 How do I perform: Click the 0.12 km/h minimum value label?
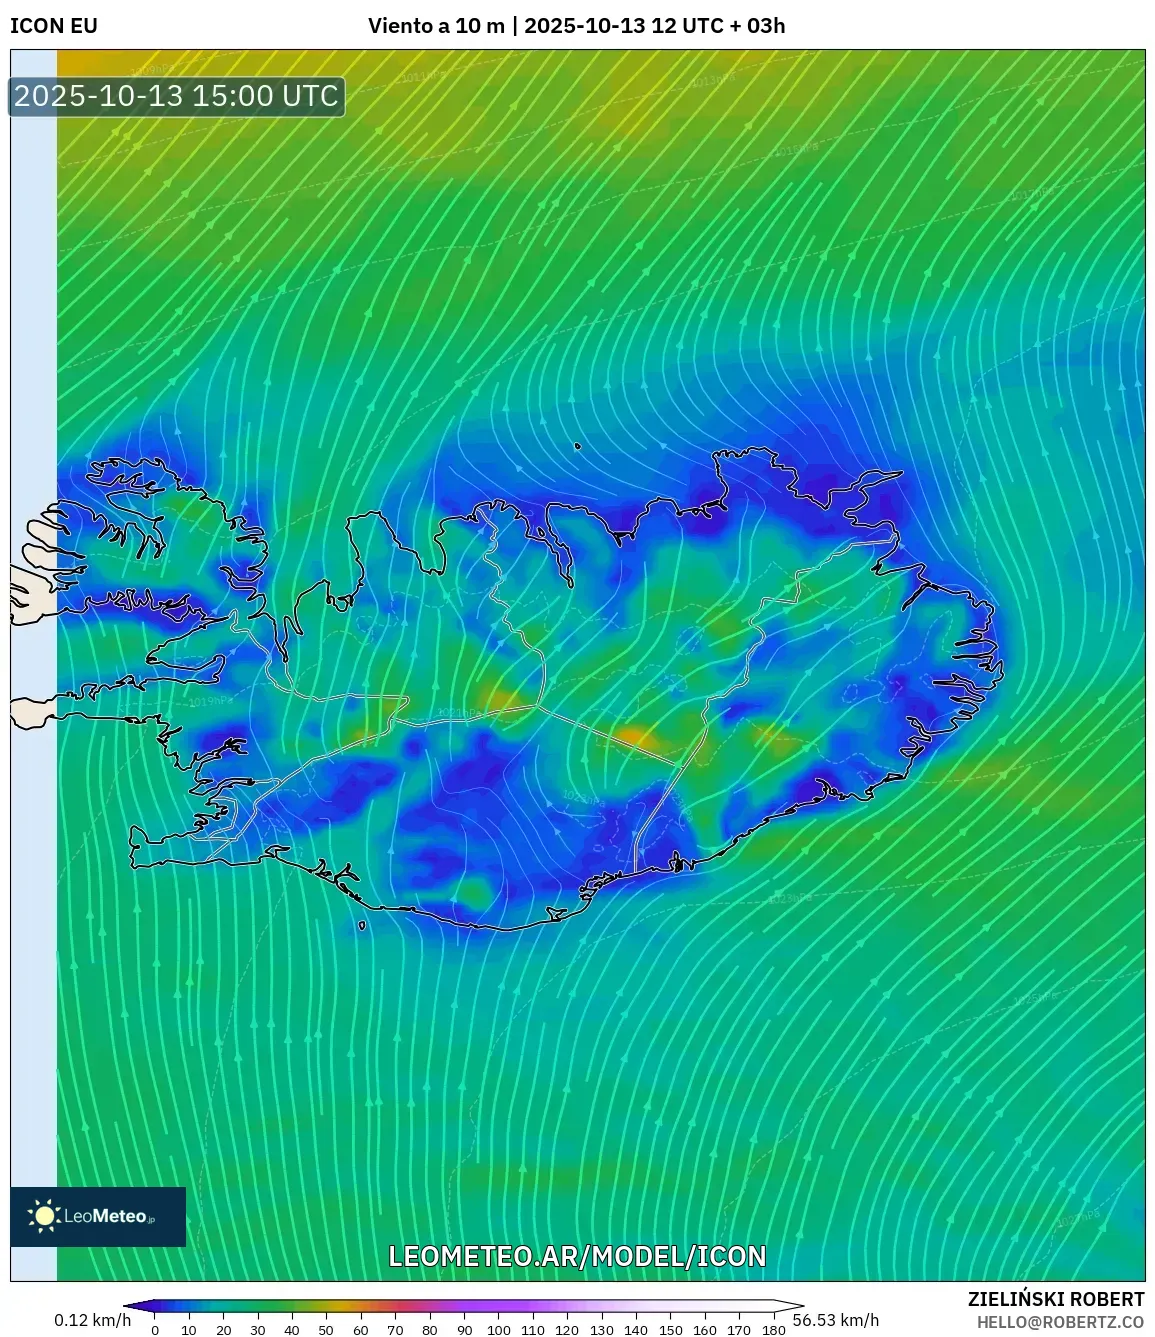click(92, 1320)
